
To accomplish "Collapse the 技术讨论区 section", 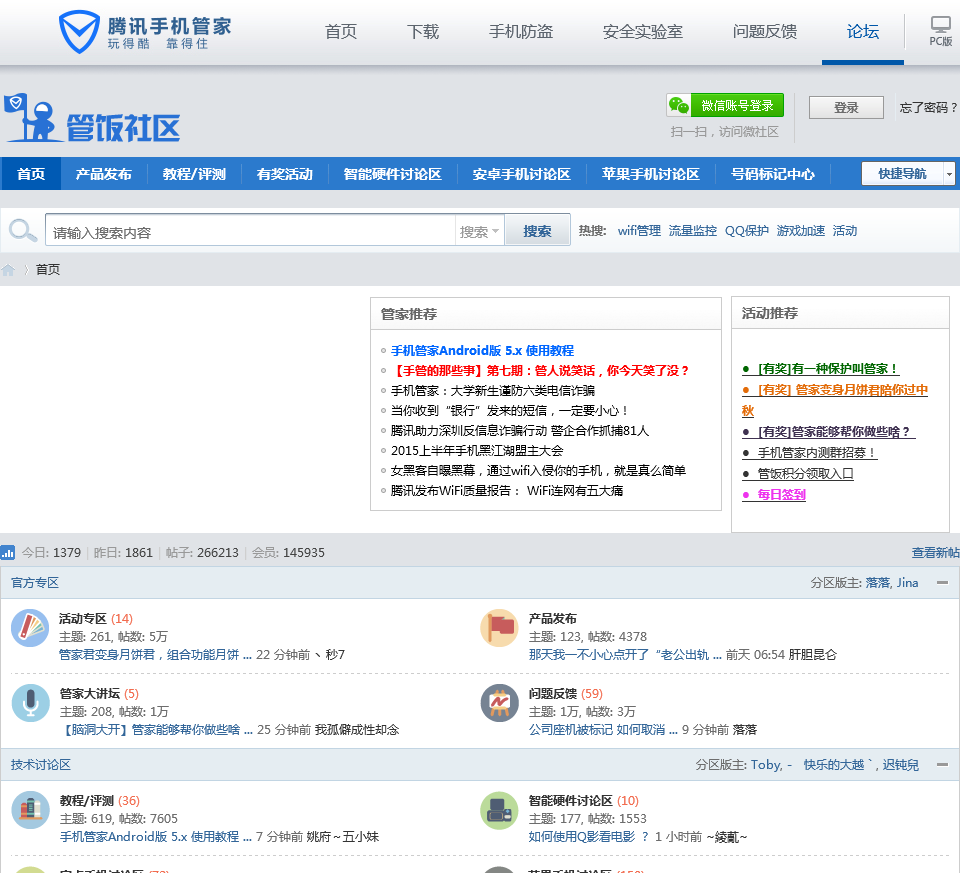I will tap(942, 765).
